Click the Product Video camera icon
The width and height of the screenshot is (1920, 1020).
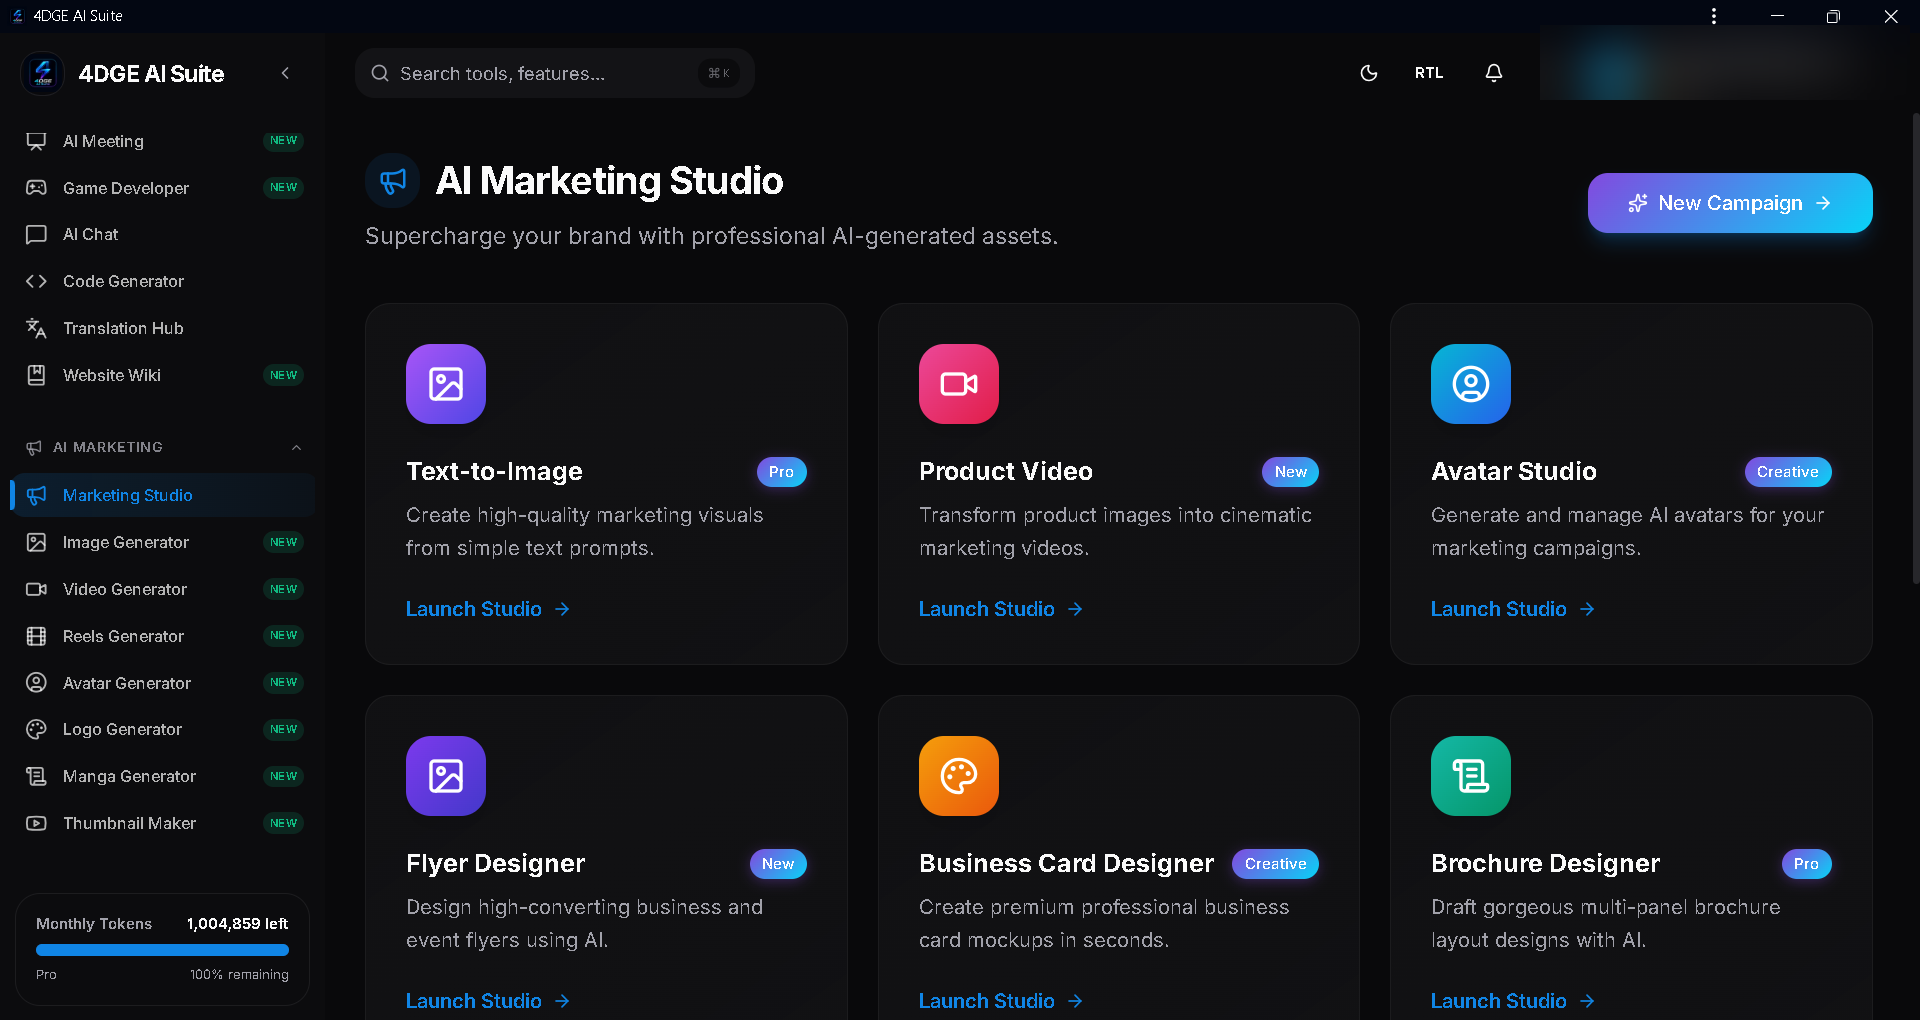click(959, 384)
